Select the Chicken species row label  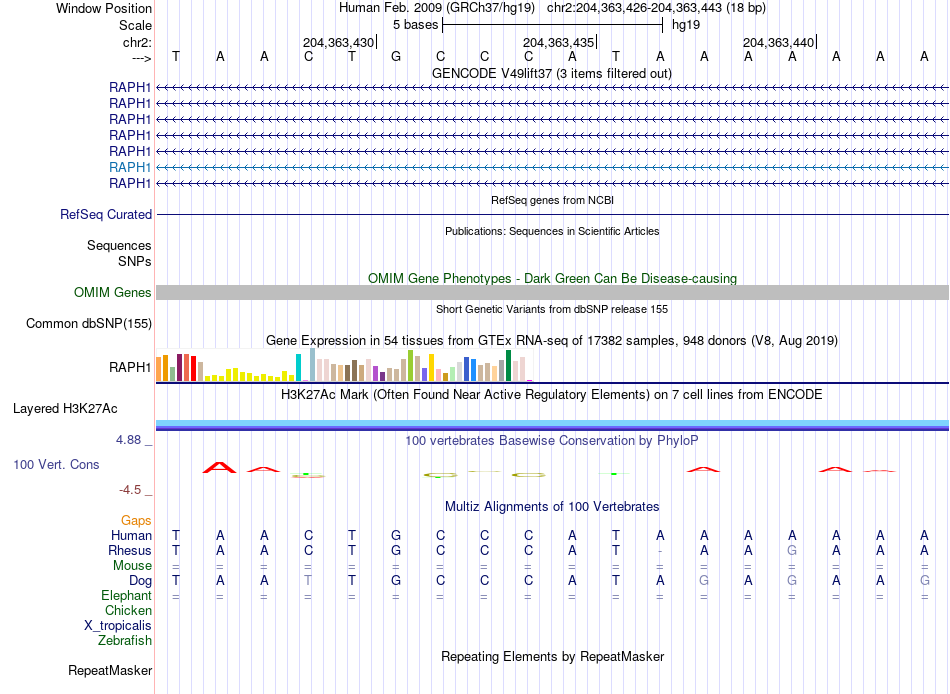(x=128, y=611)
